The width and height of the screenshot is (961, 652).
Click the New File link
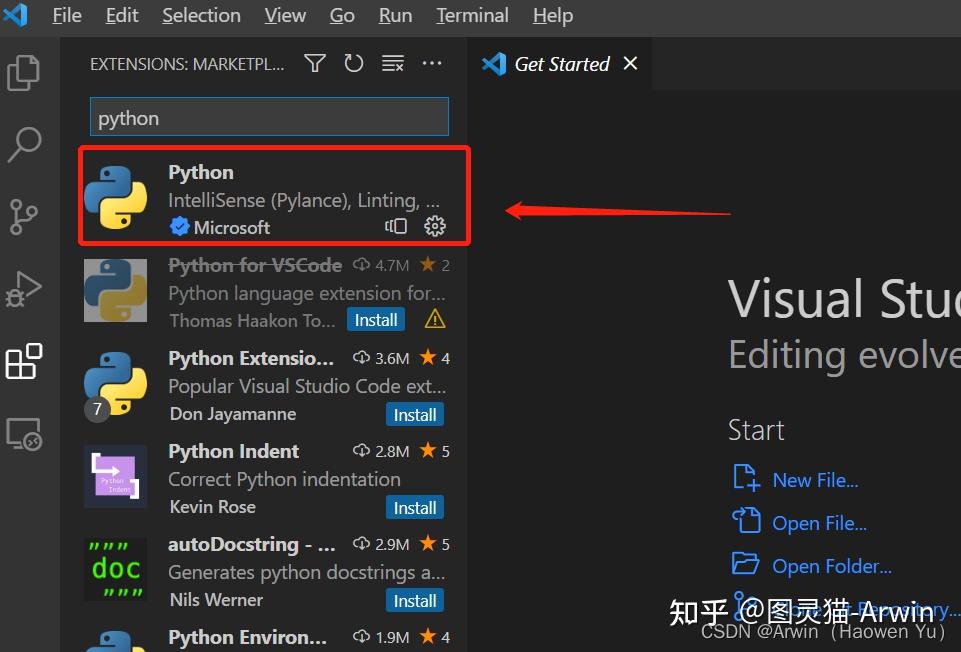(x=814, y=479)
